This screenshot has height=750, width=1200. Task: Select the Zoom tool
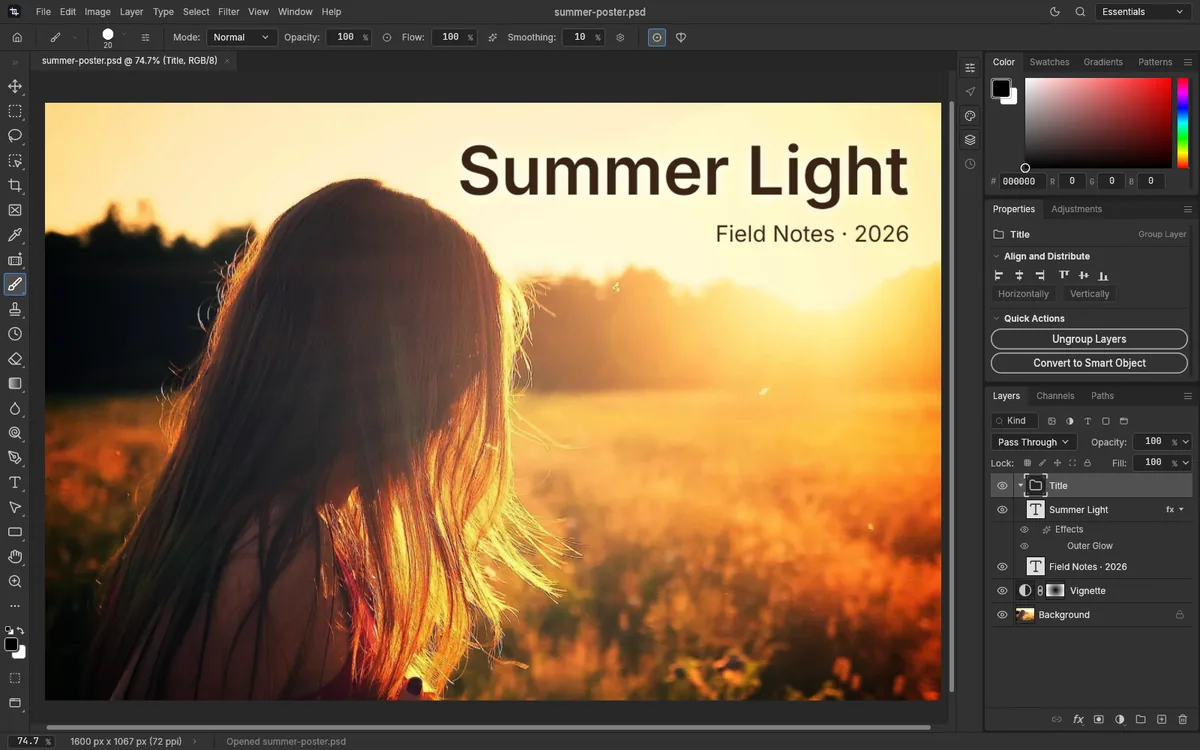coord(15,581)
